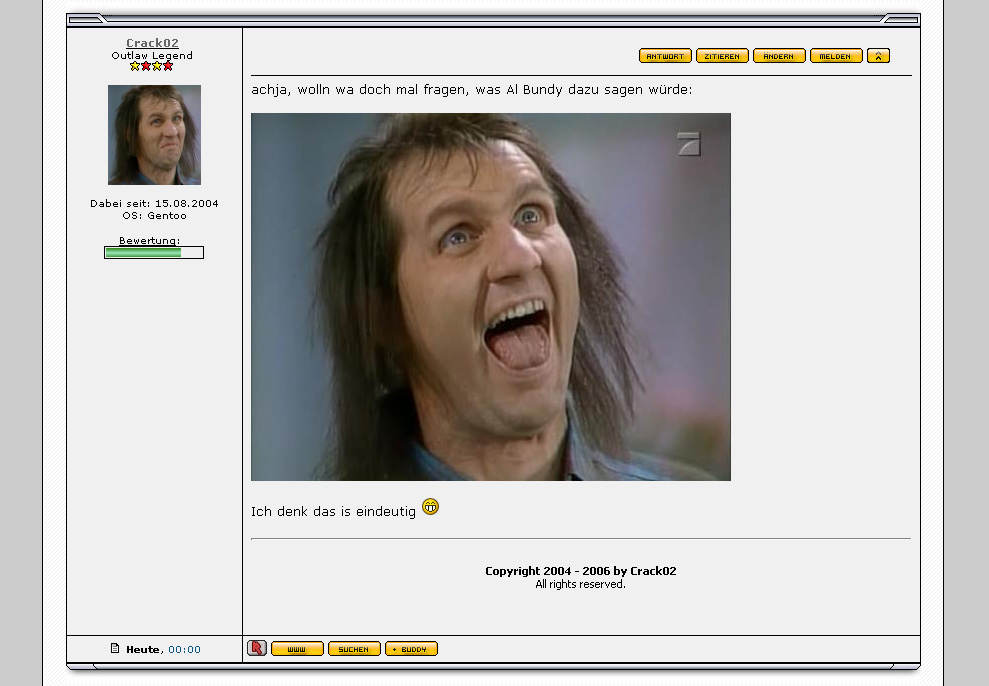Click the green Bewertung rating bar
989x686 pixels.
point(154,252)
